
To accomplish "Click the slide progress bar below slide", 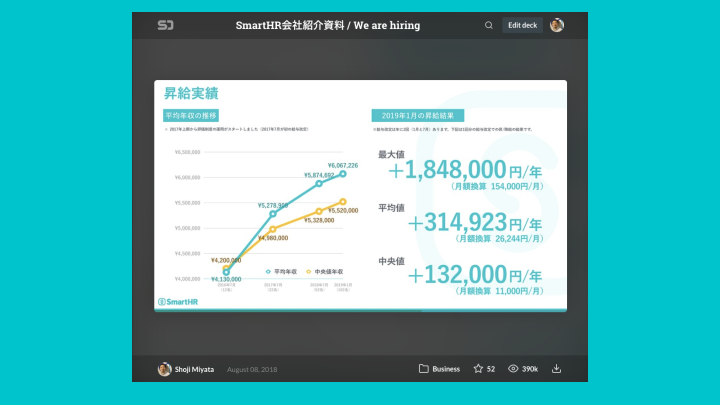I will [360, 310].
